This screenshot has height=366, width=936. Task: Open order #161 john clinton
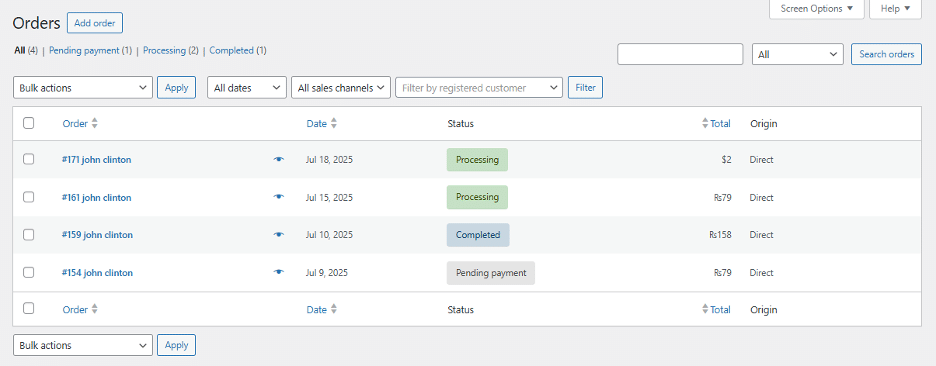[97, 197]
